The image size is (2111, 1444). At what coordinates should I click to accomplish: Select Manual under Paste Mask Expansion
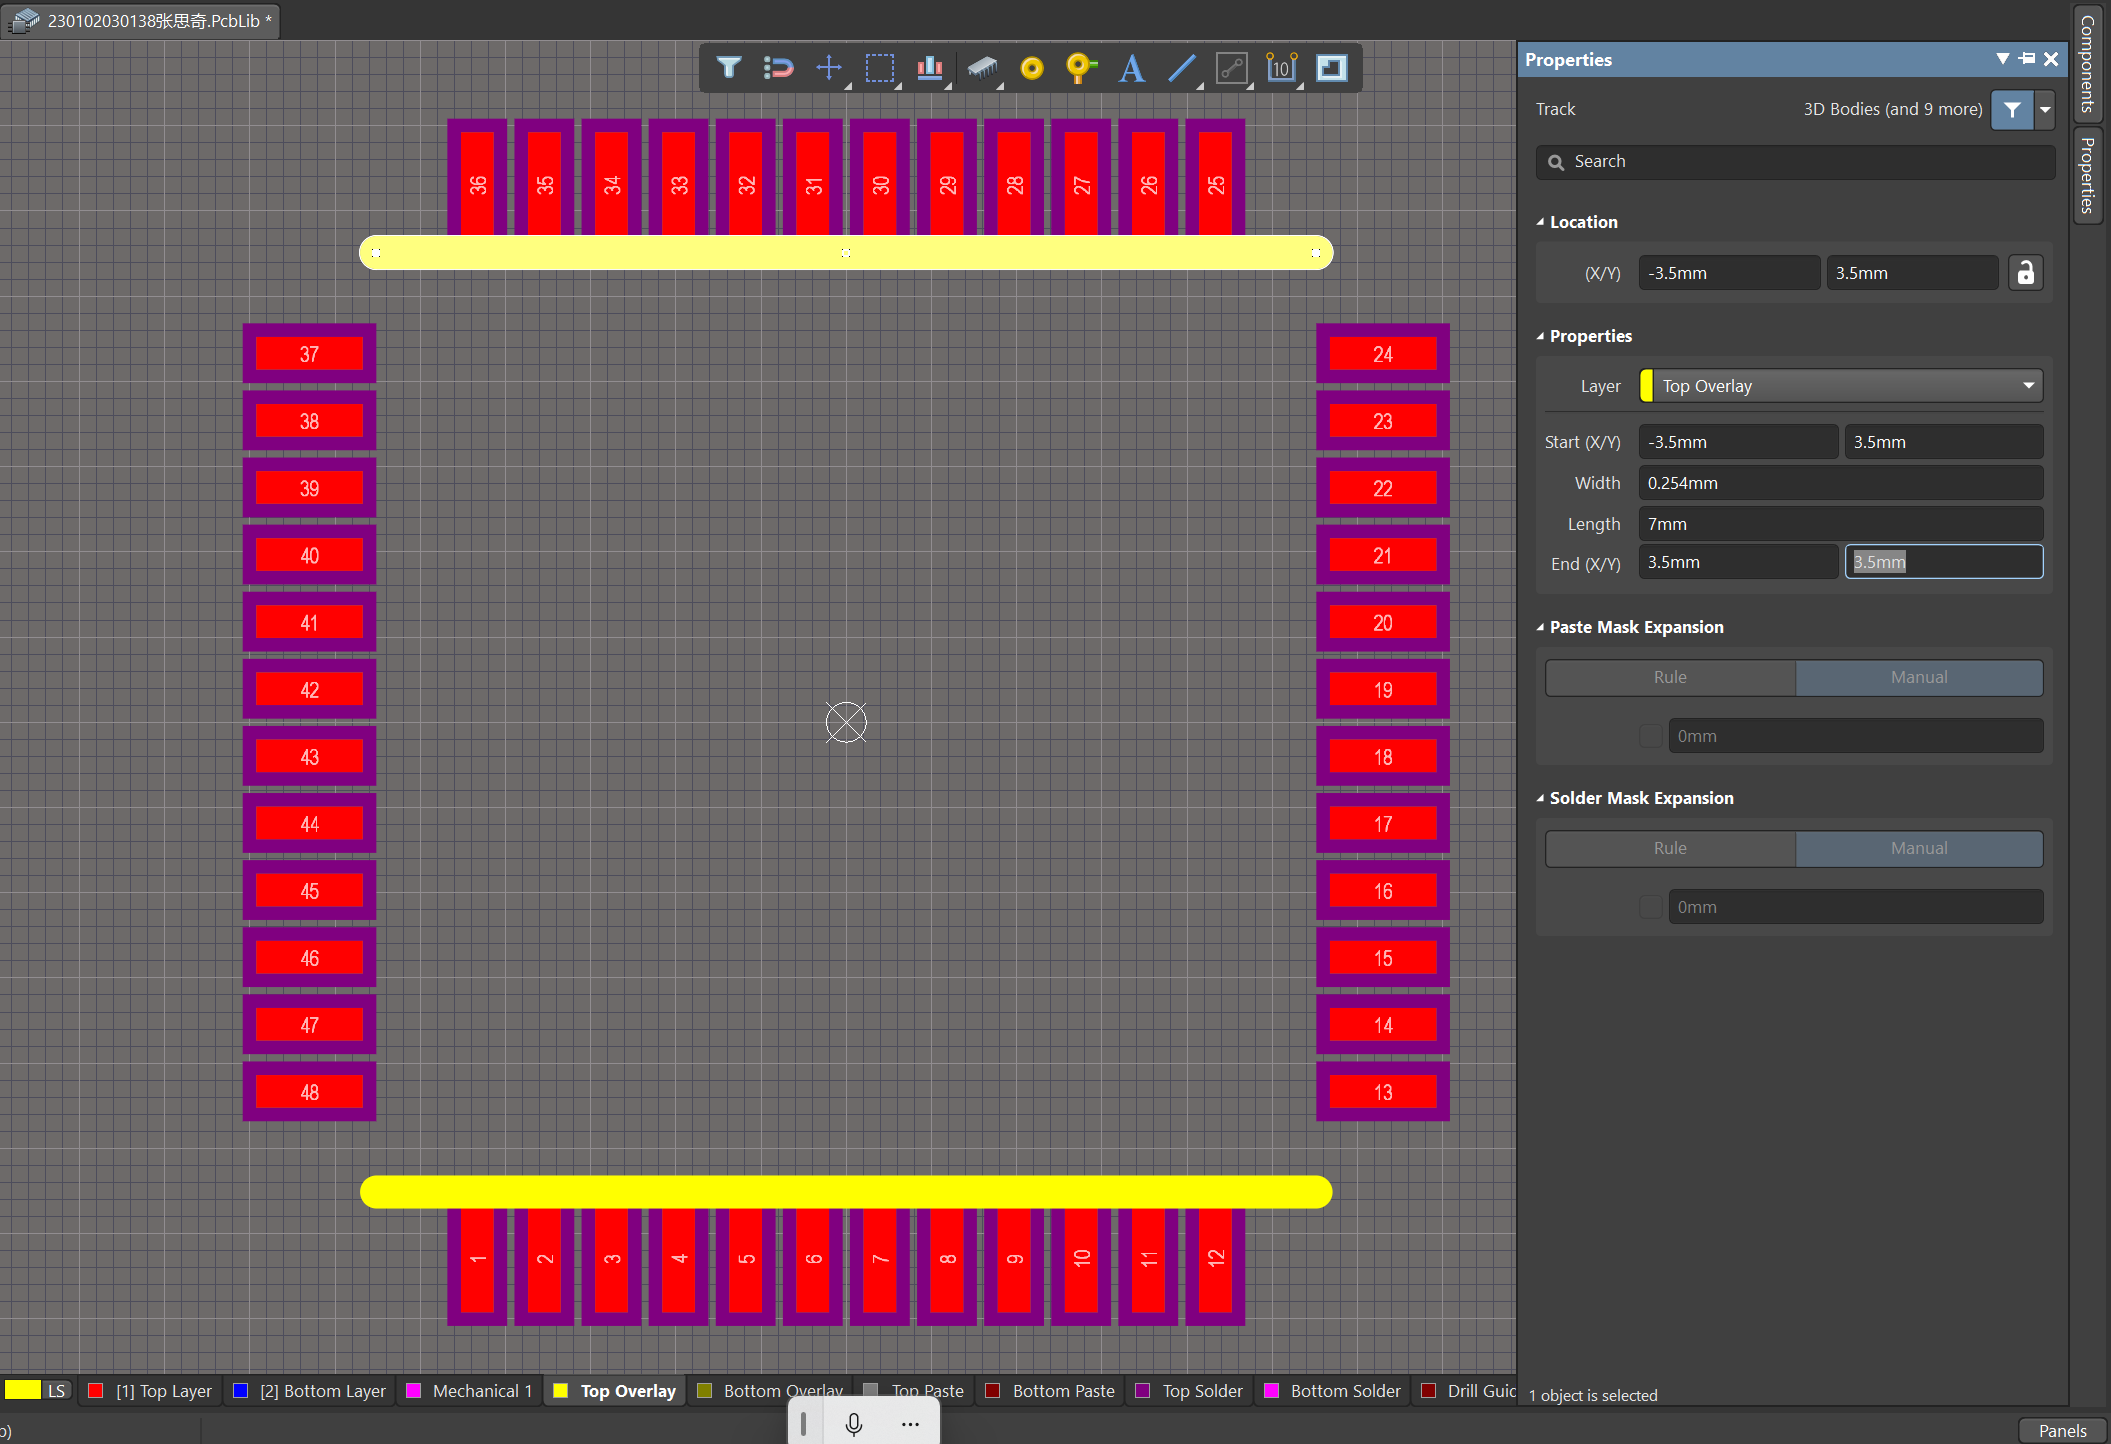click(1918, 677)
